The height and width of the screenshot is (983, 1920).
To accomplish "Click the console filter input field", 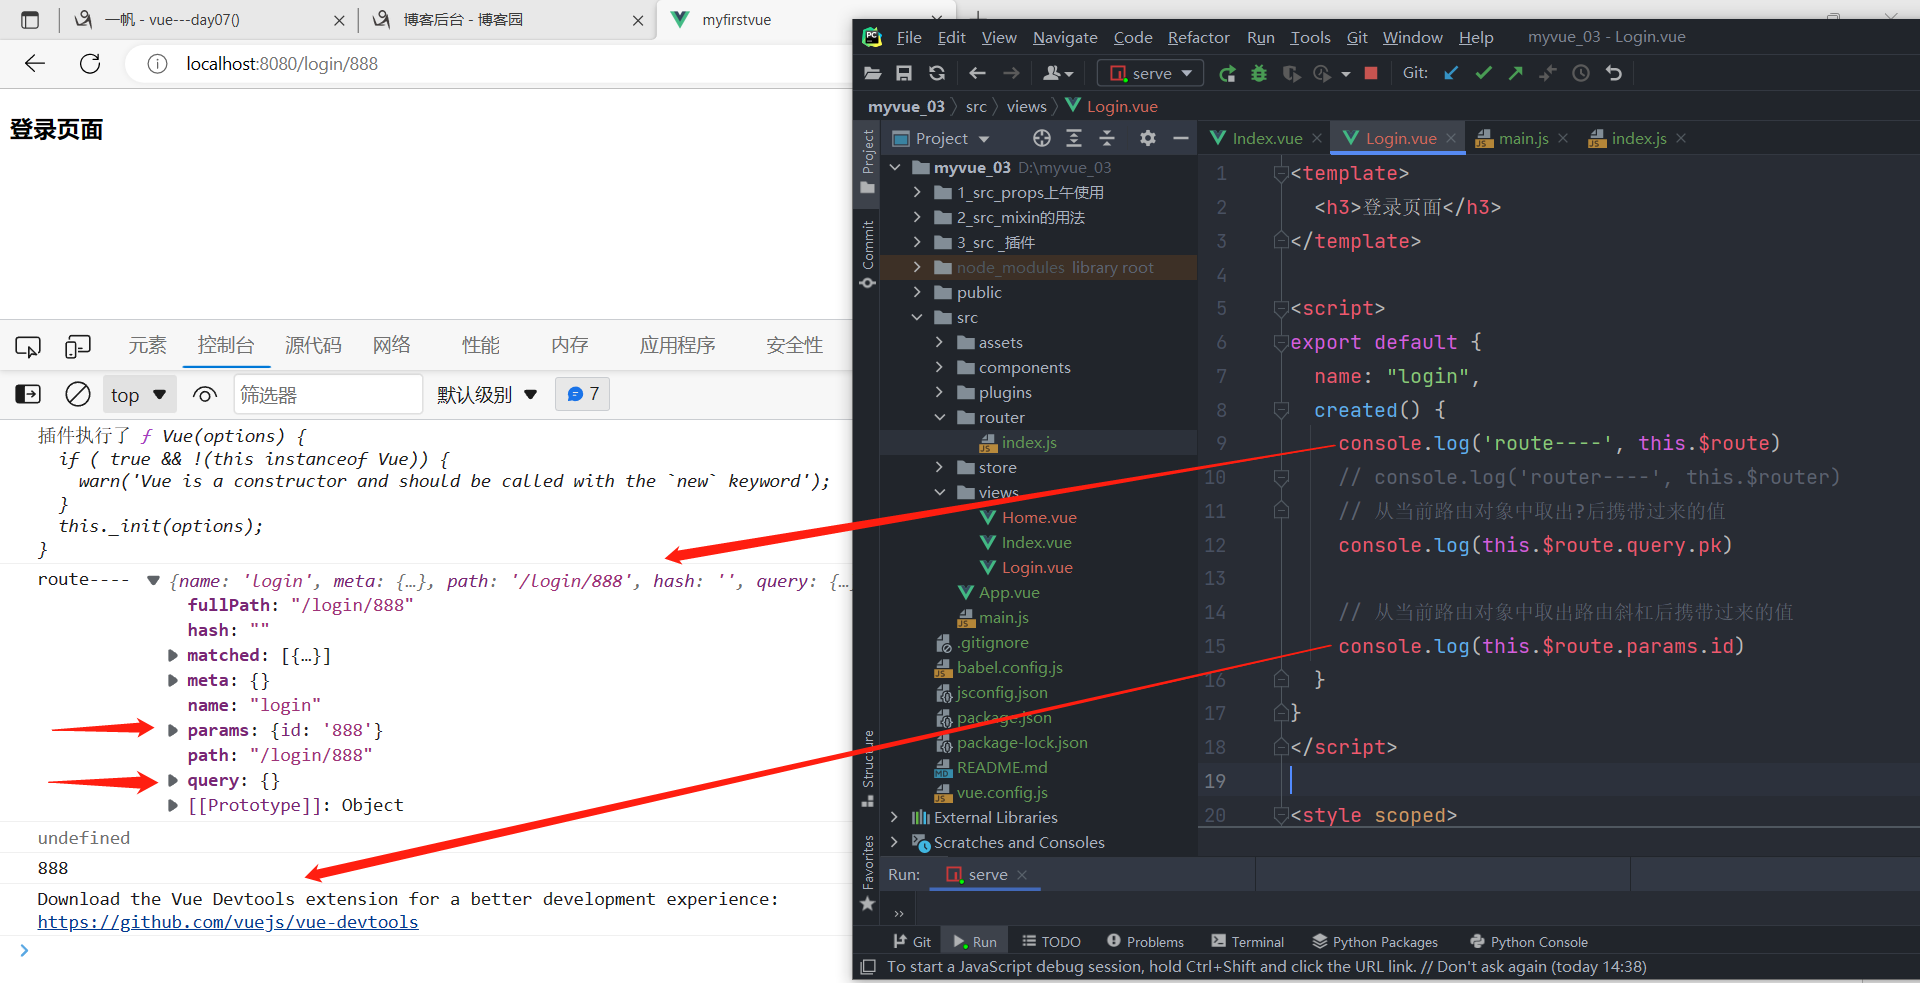I will click(x=328, y=394).
